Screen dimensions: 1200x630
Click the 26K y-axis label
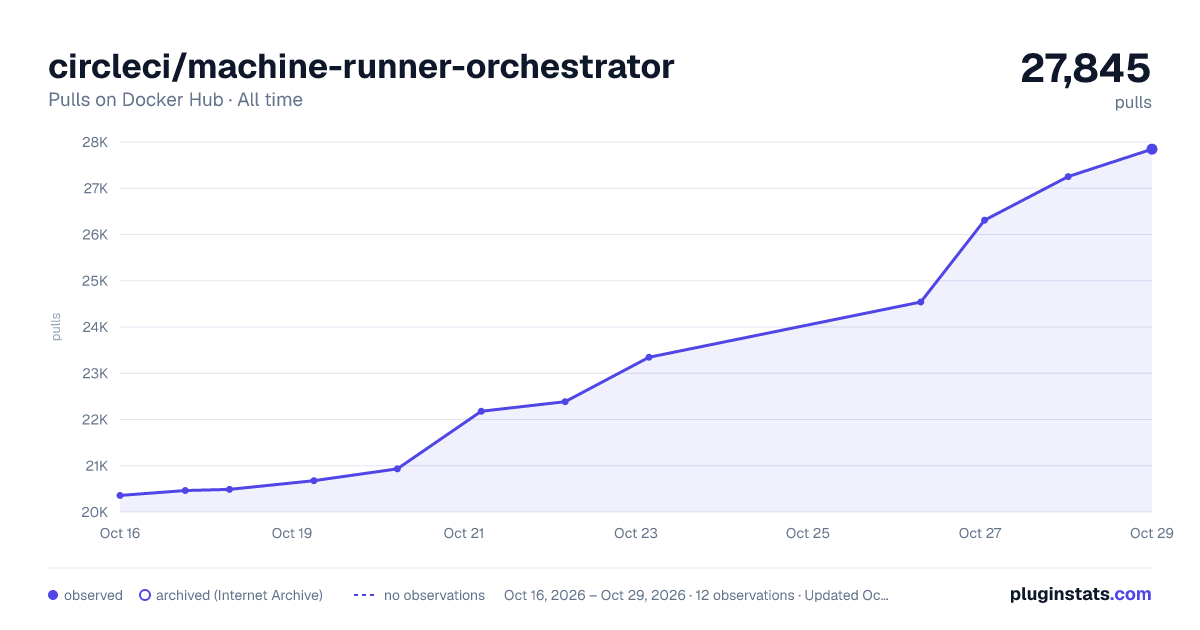pos(95,234)
